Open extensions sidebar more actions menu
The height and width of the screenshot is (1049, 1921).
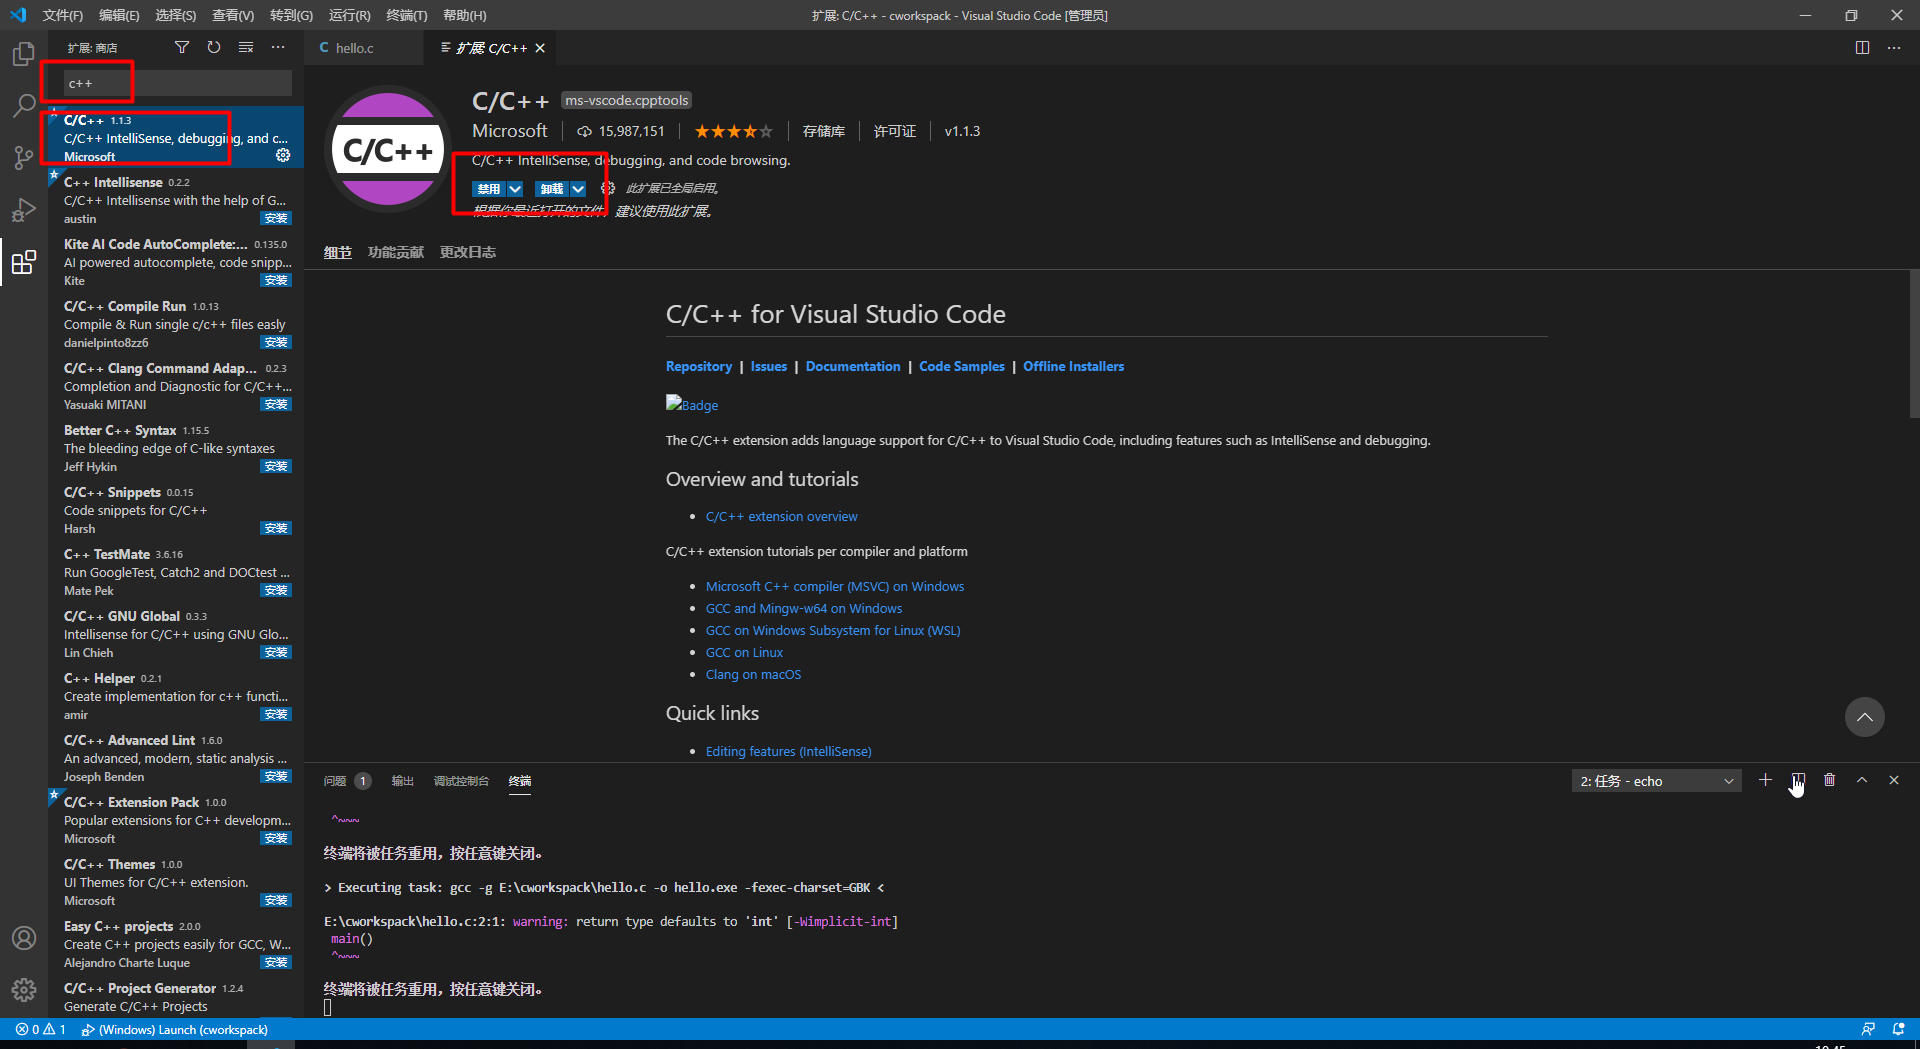tap(278, 47)
